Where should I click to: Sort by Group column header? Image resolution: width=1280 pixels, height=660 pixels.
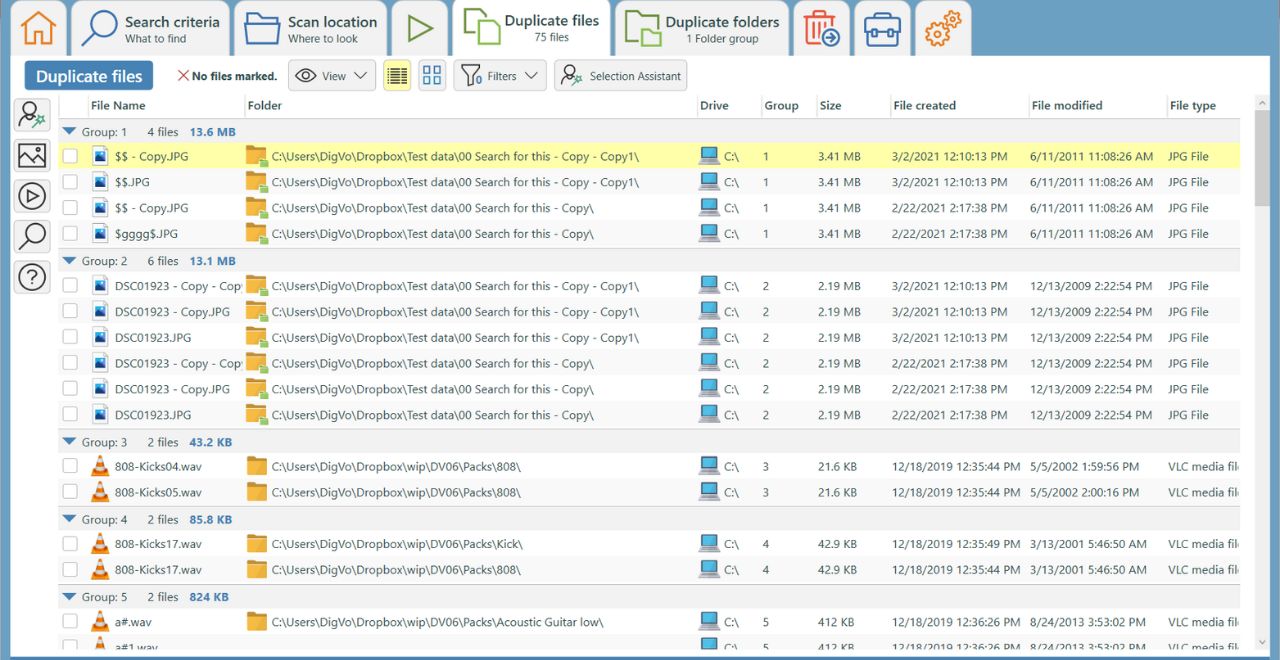[781, 105]
